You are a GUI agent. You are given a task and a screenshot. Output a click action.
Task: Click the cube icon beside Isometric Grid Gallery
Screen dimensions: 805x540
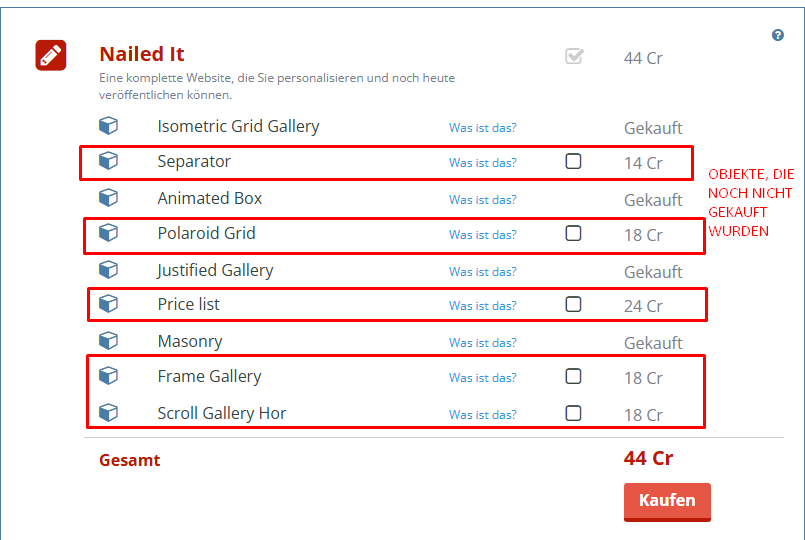(x=108, y=126)
